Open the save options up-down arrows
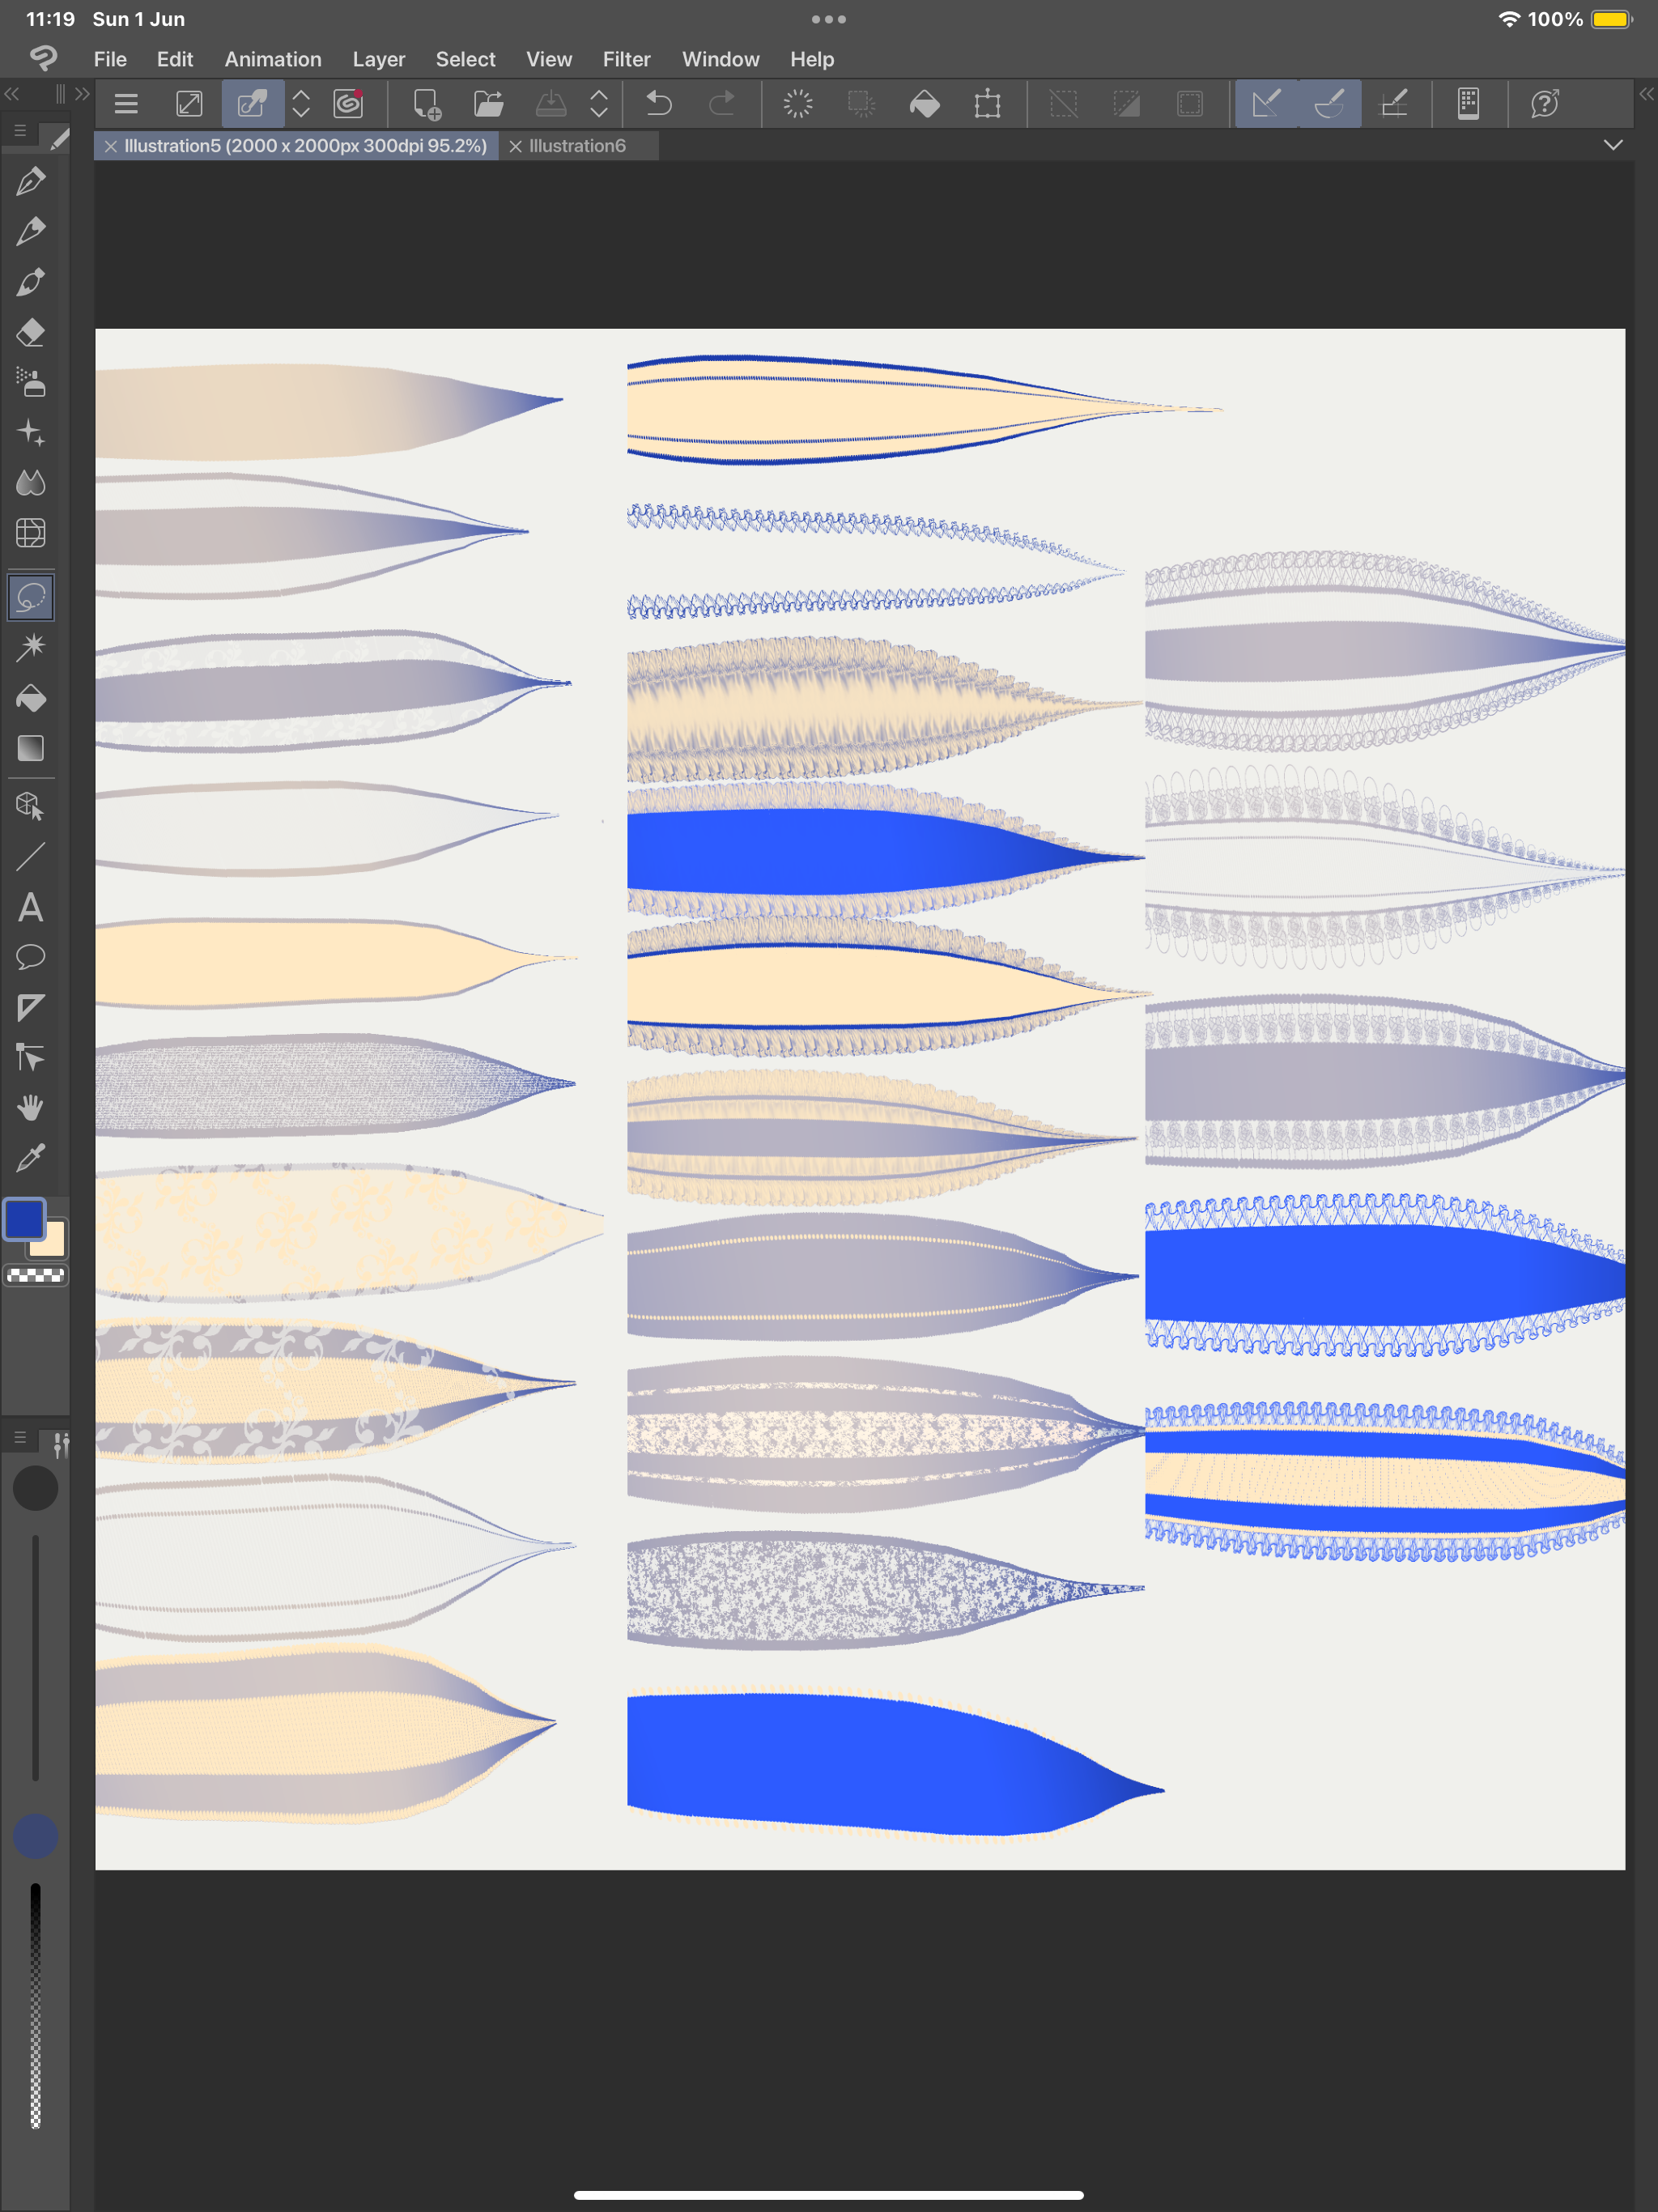 tap(599, 103)
